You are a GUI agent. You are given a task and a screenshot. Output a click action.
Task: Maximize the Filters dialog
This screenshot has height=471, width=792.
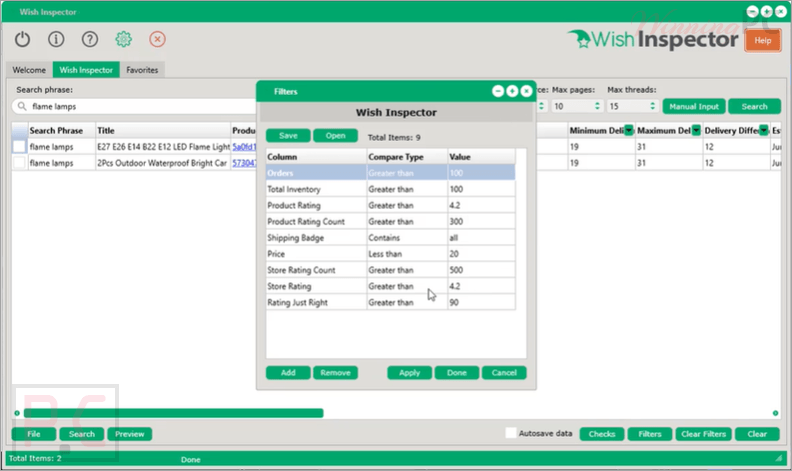point(512,91)
